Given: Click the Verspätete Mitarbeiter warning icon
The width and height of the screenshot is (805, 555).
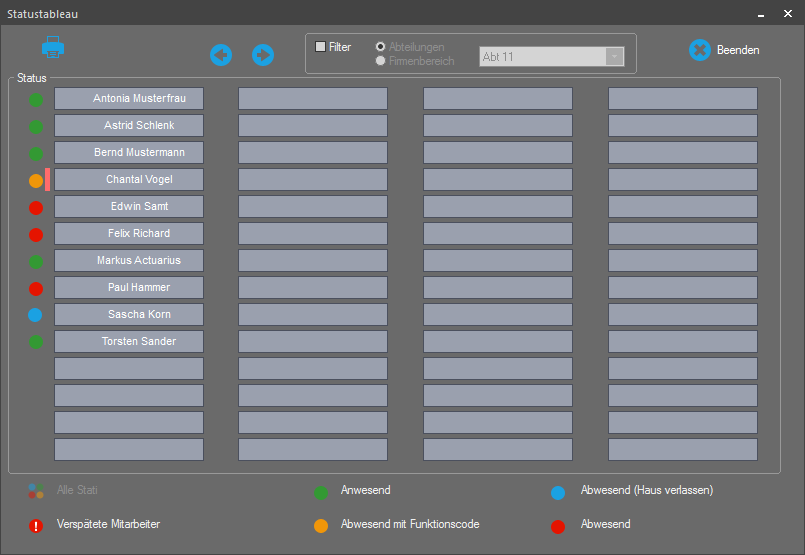Looking at the screenshot, I should click(36, 525).
